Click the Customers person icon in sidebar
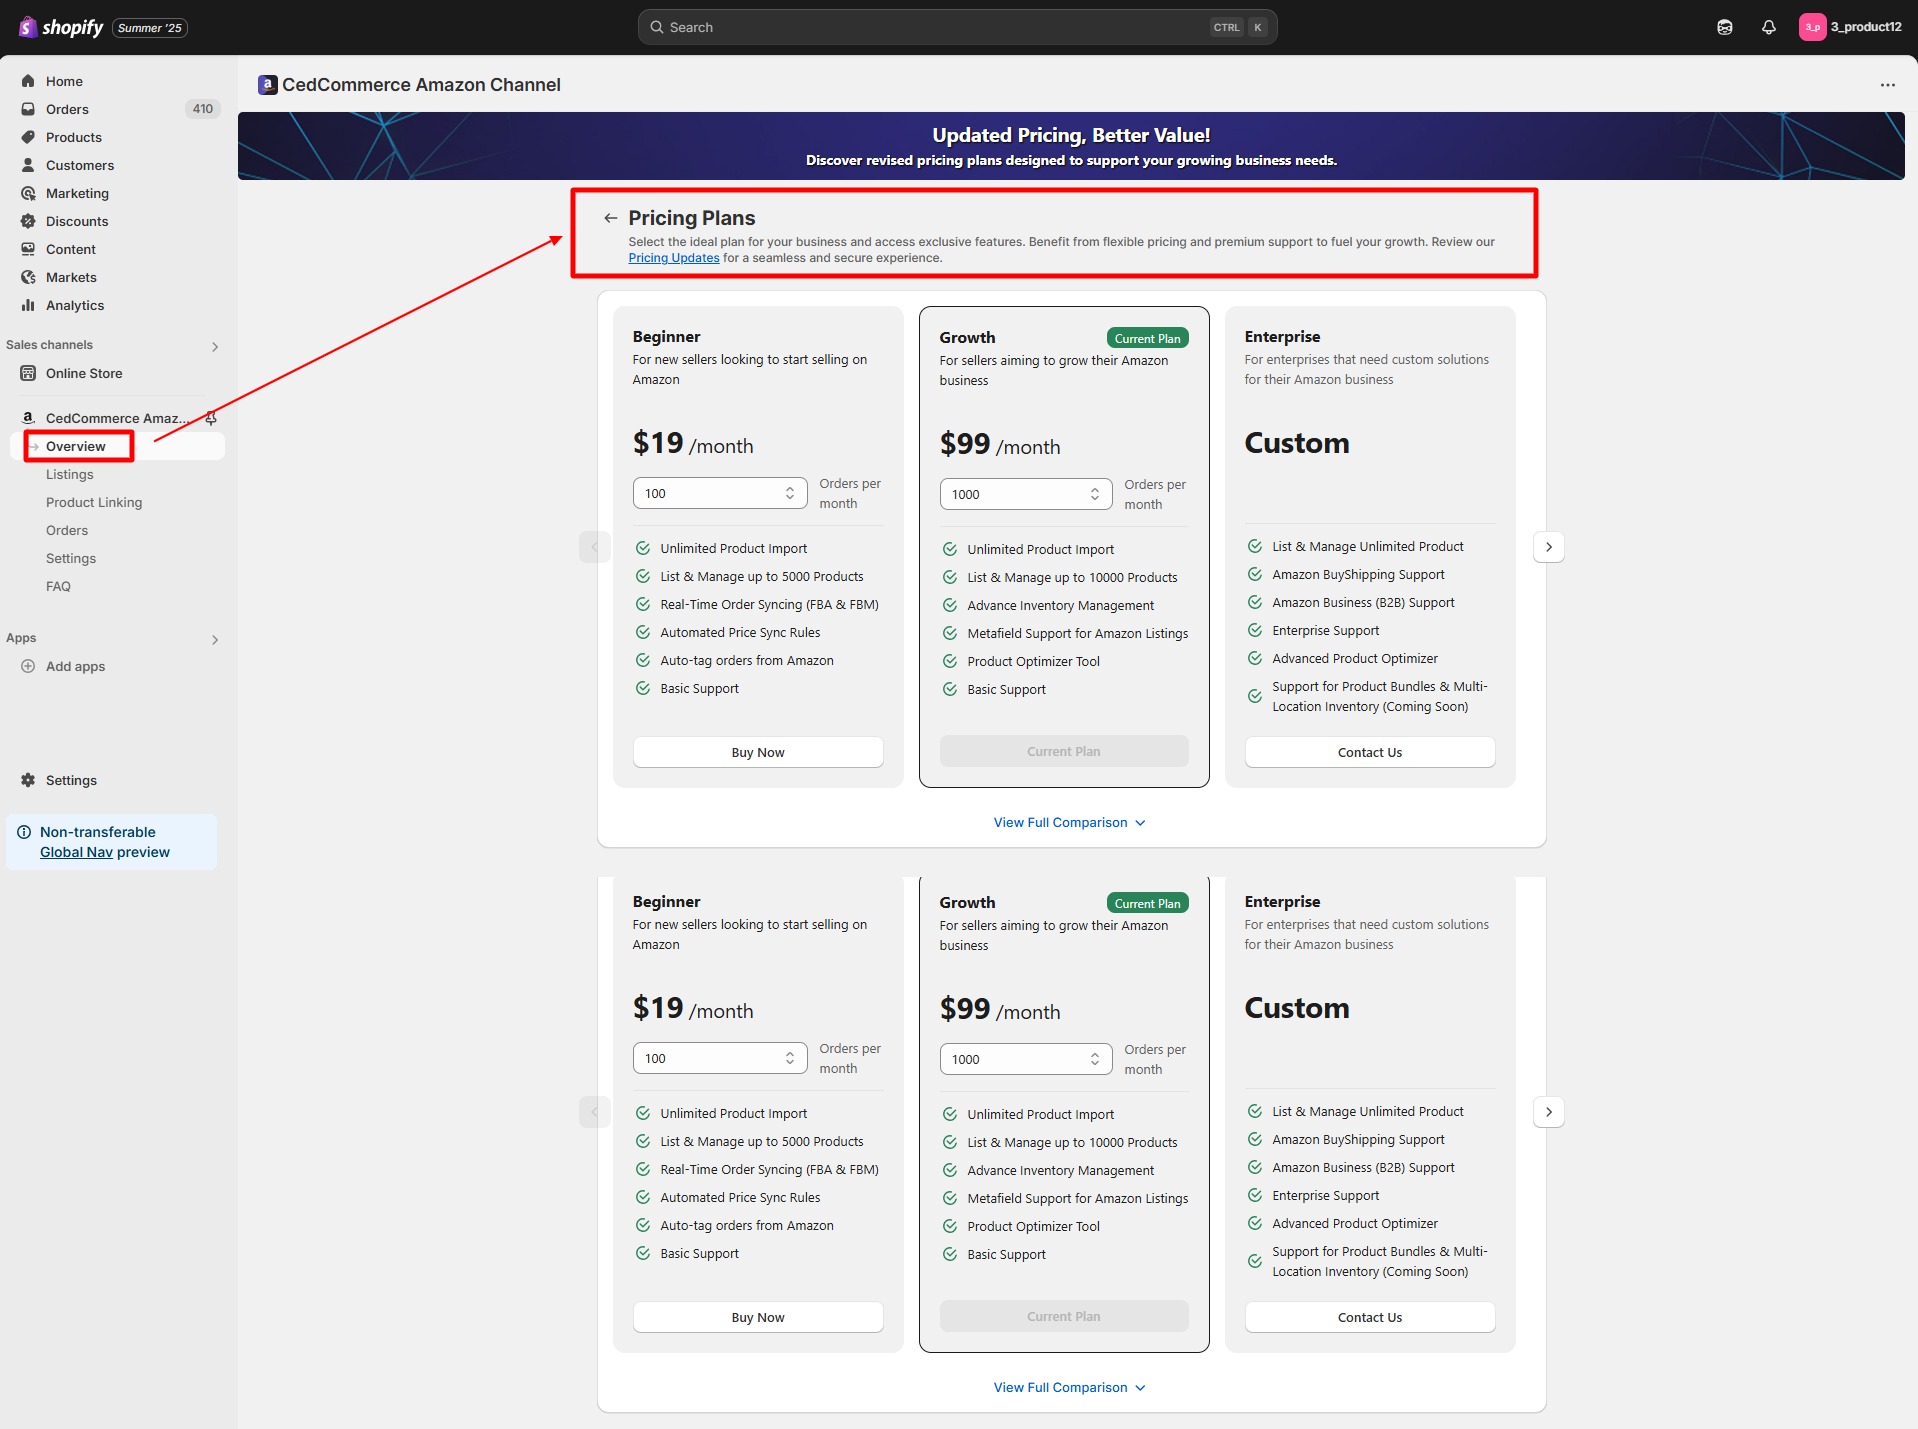 [28, 165]
